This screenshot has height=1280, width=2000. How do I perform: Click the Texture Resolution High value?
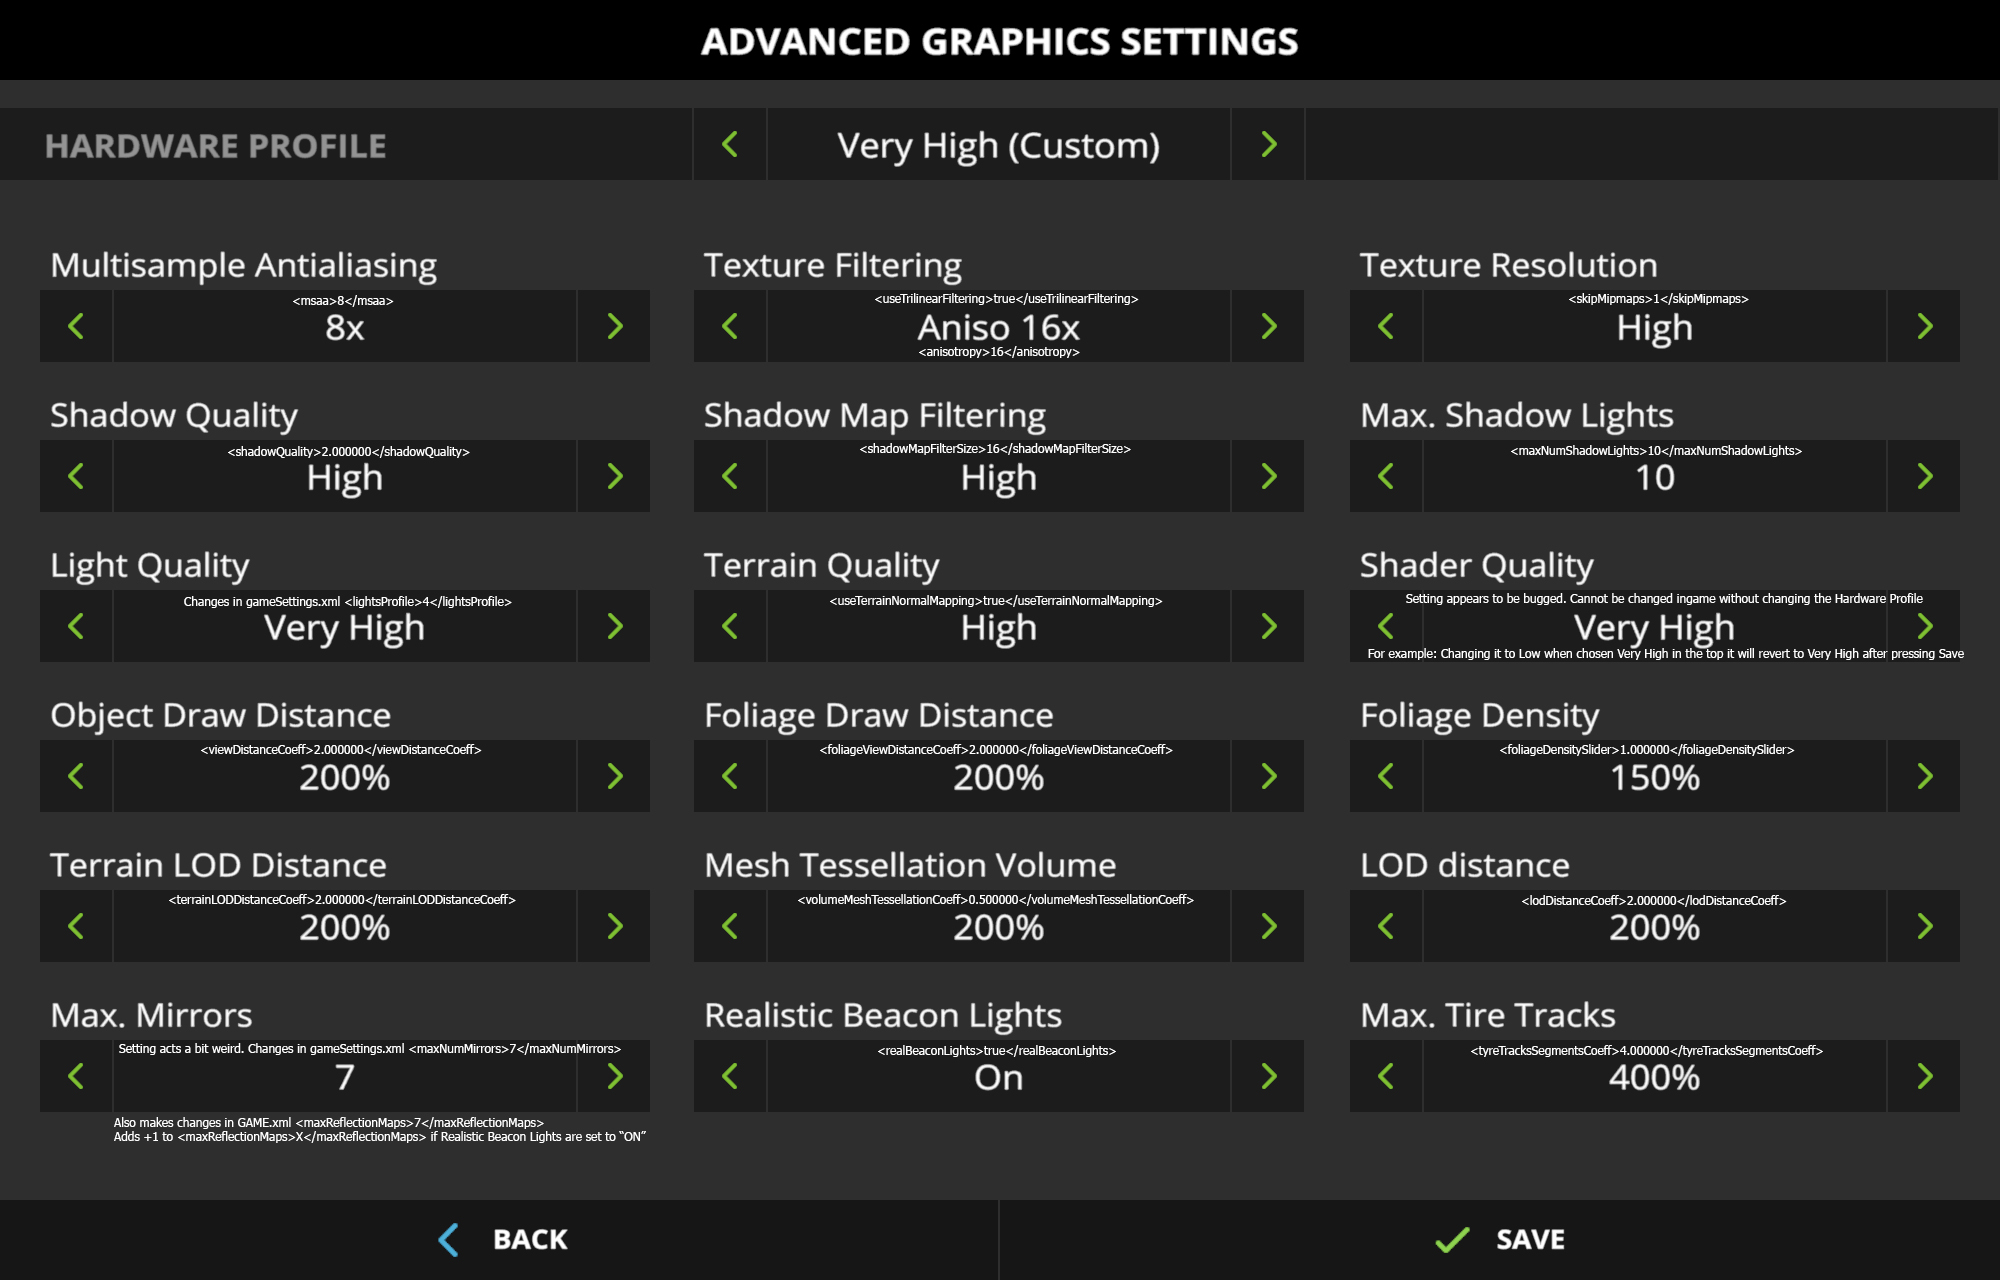[x=1655, y=326]
